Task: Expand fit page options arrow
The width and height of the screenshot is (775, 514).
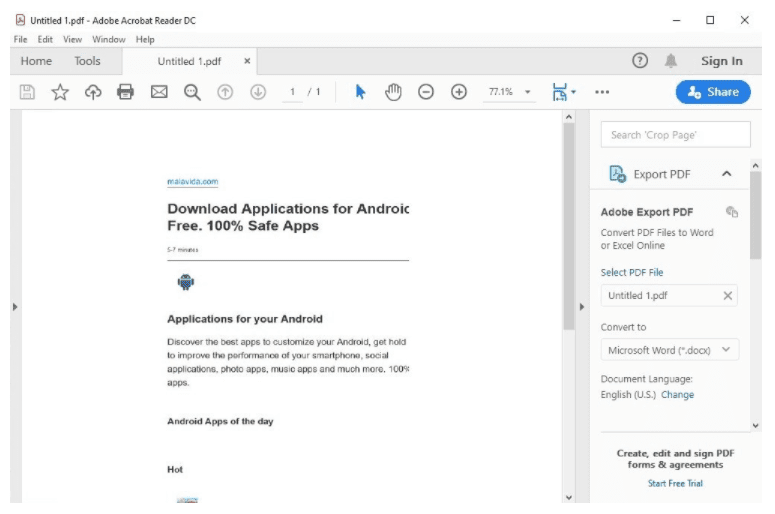Action: tap(573, 92)
